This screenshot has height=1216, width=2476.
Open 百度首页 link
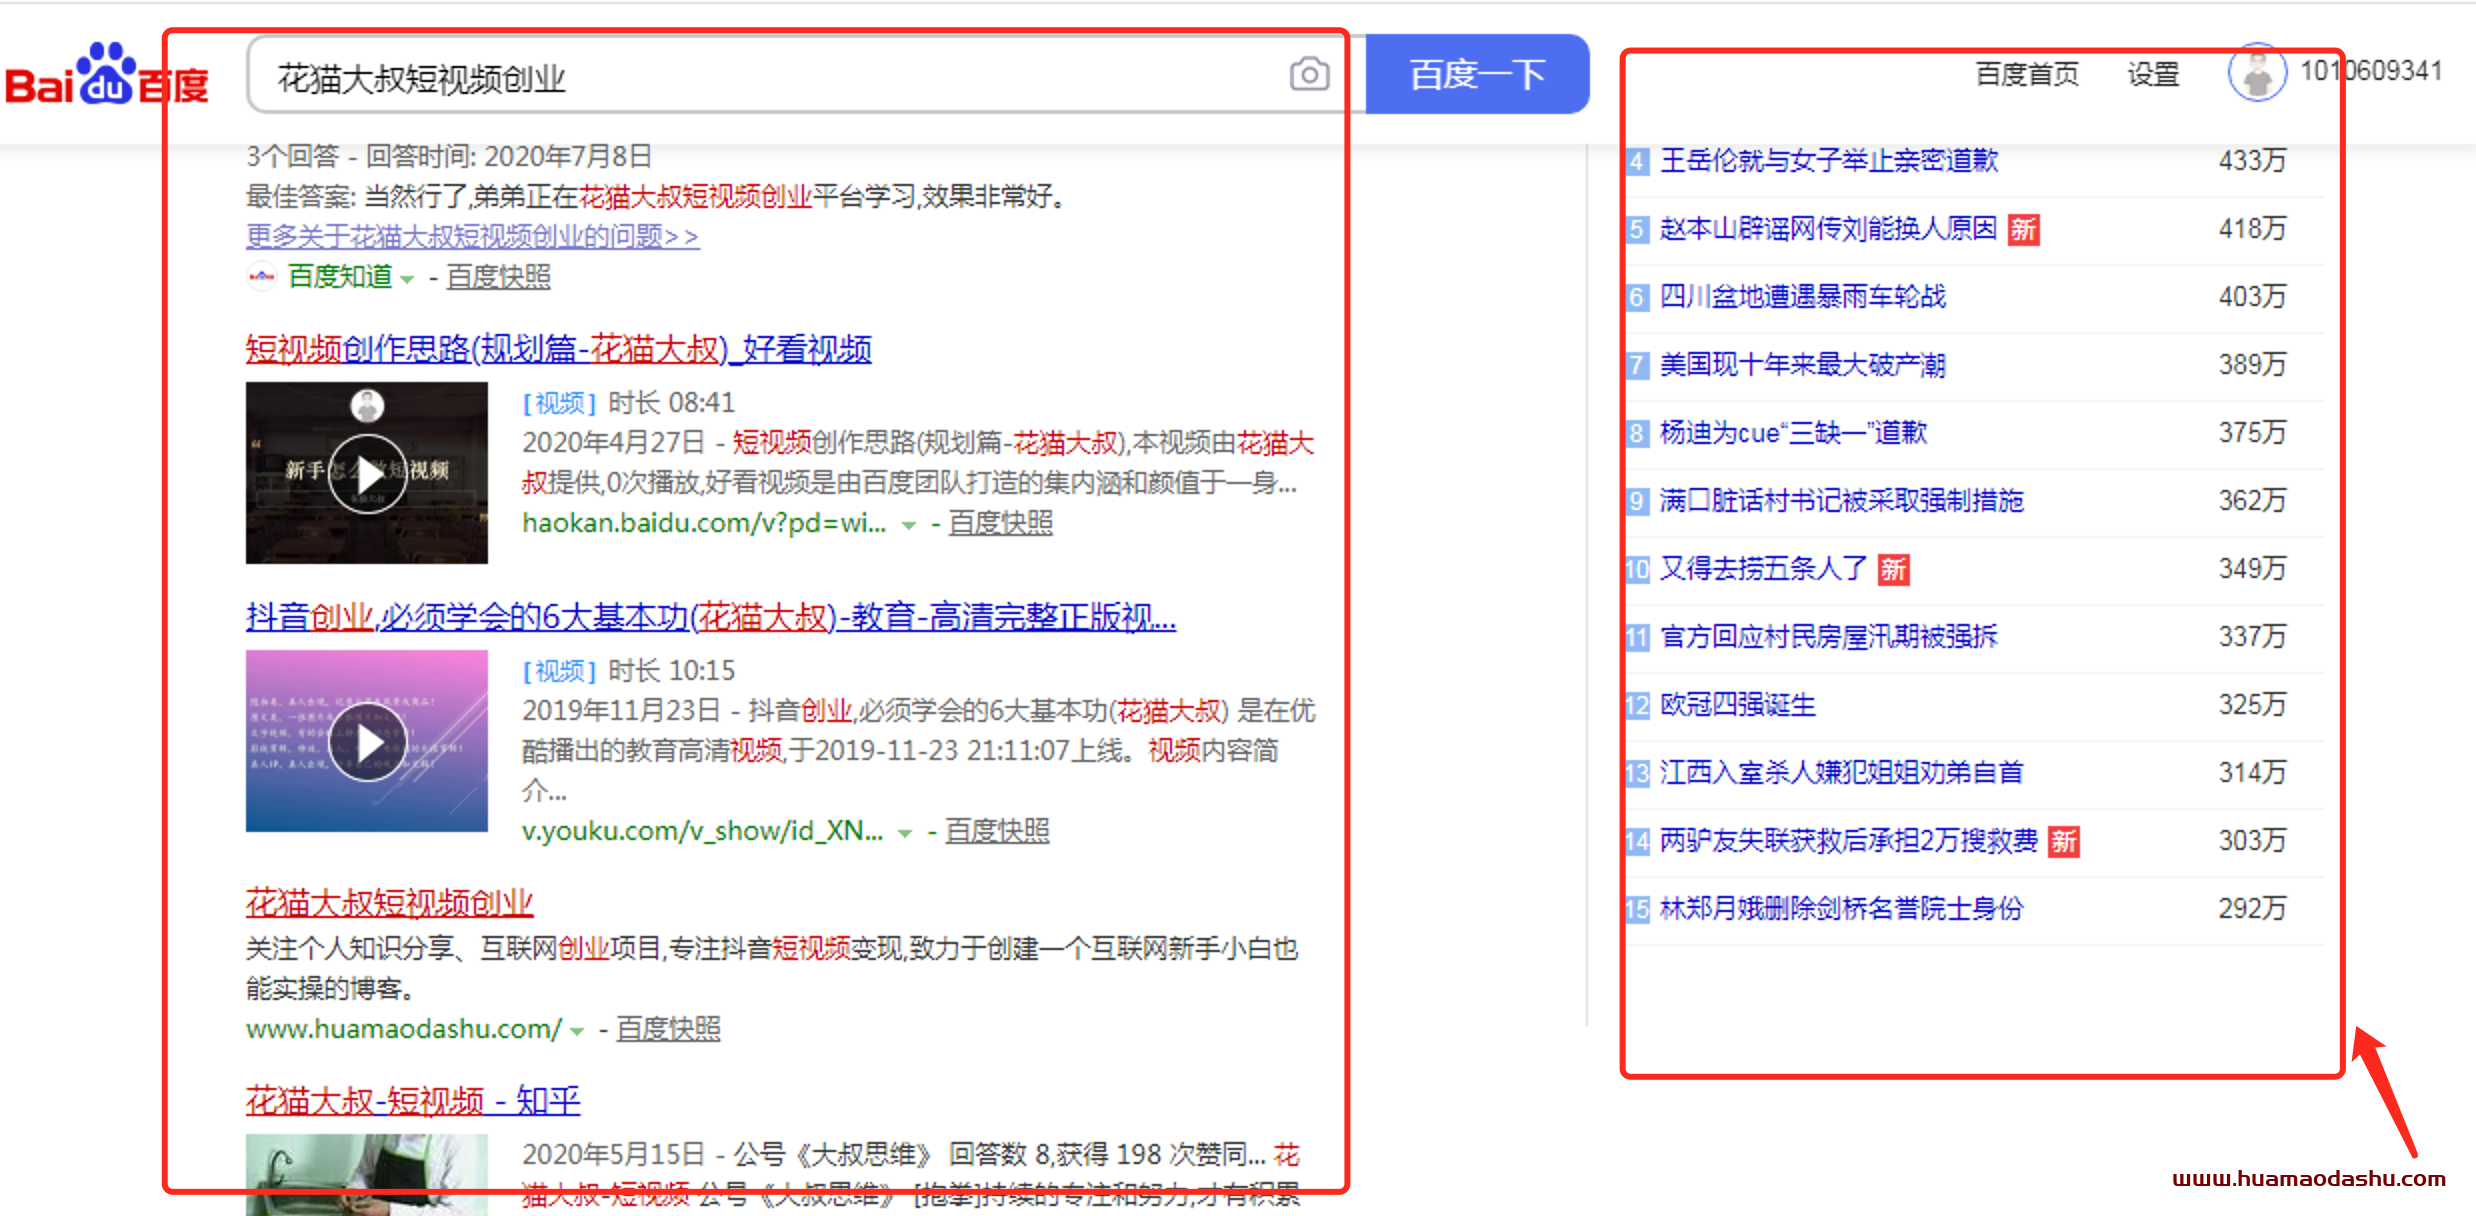tap(2027, 74)
